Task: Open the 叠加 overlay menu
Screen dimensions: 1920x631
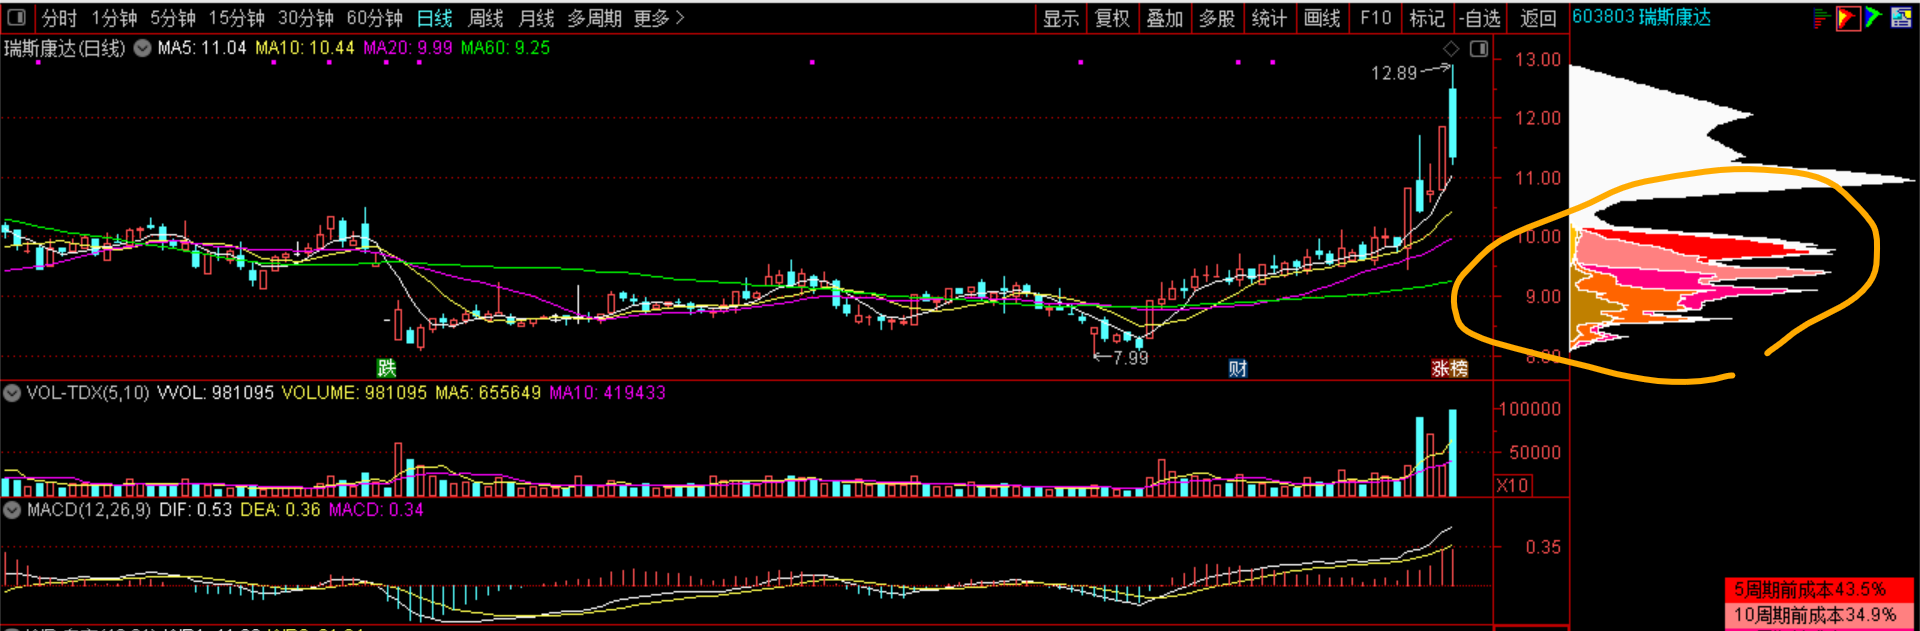Action: 1164,18
